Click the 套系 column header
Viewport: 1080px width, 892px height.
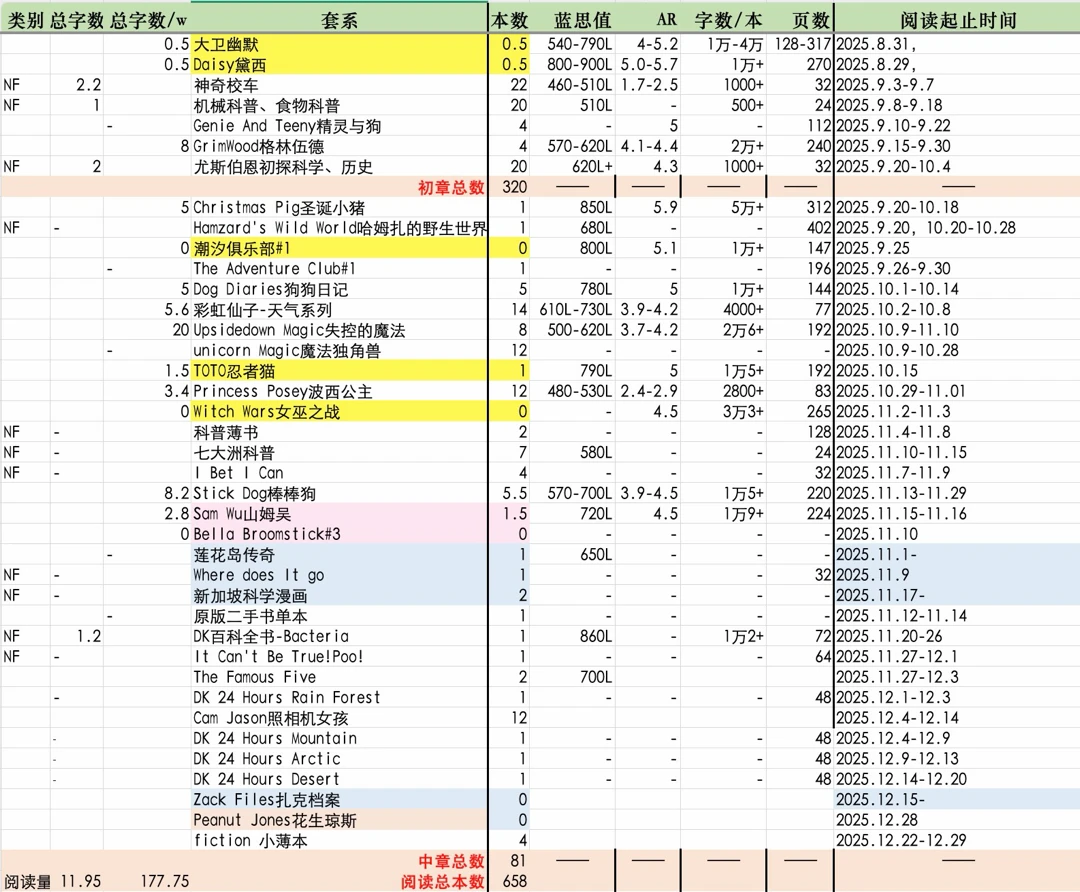click(340, 20)
